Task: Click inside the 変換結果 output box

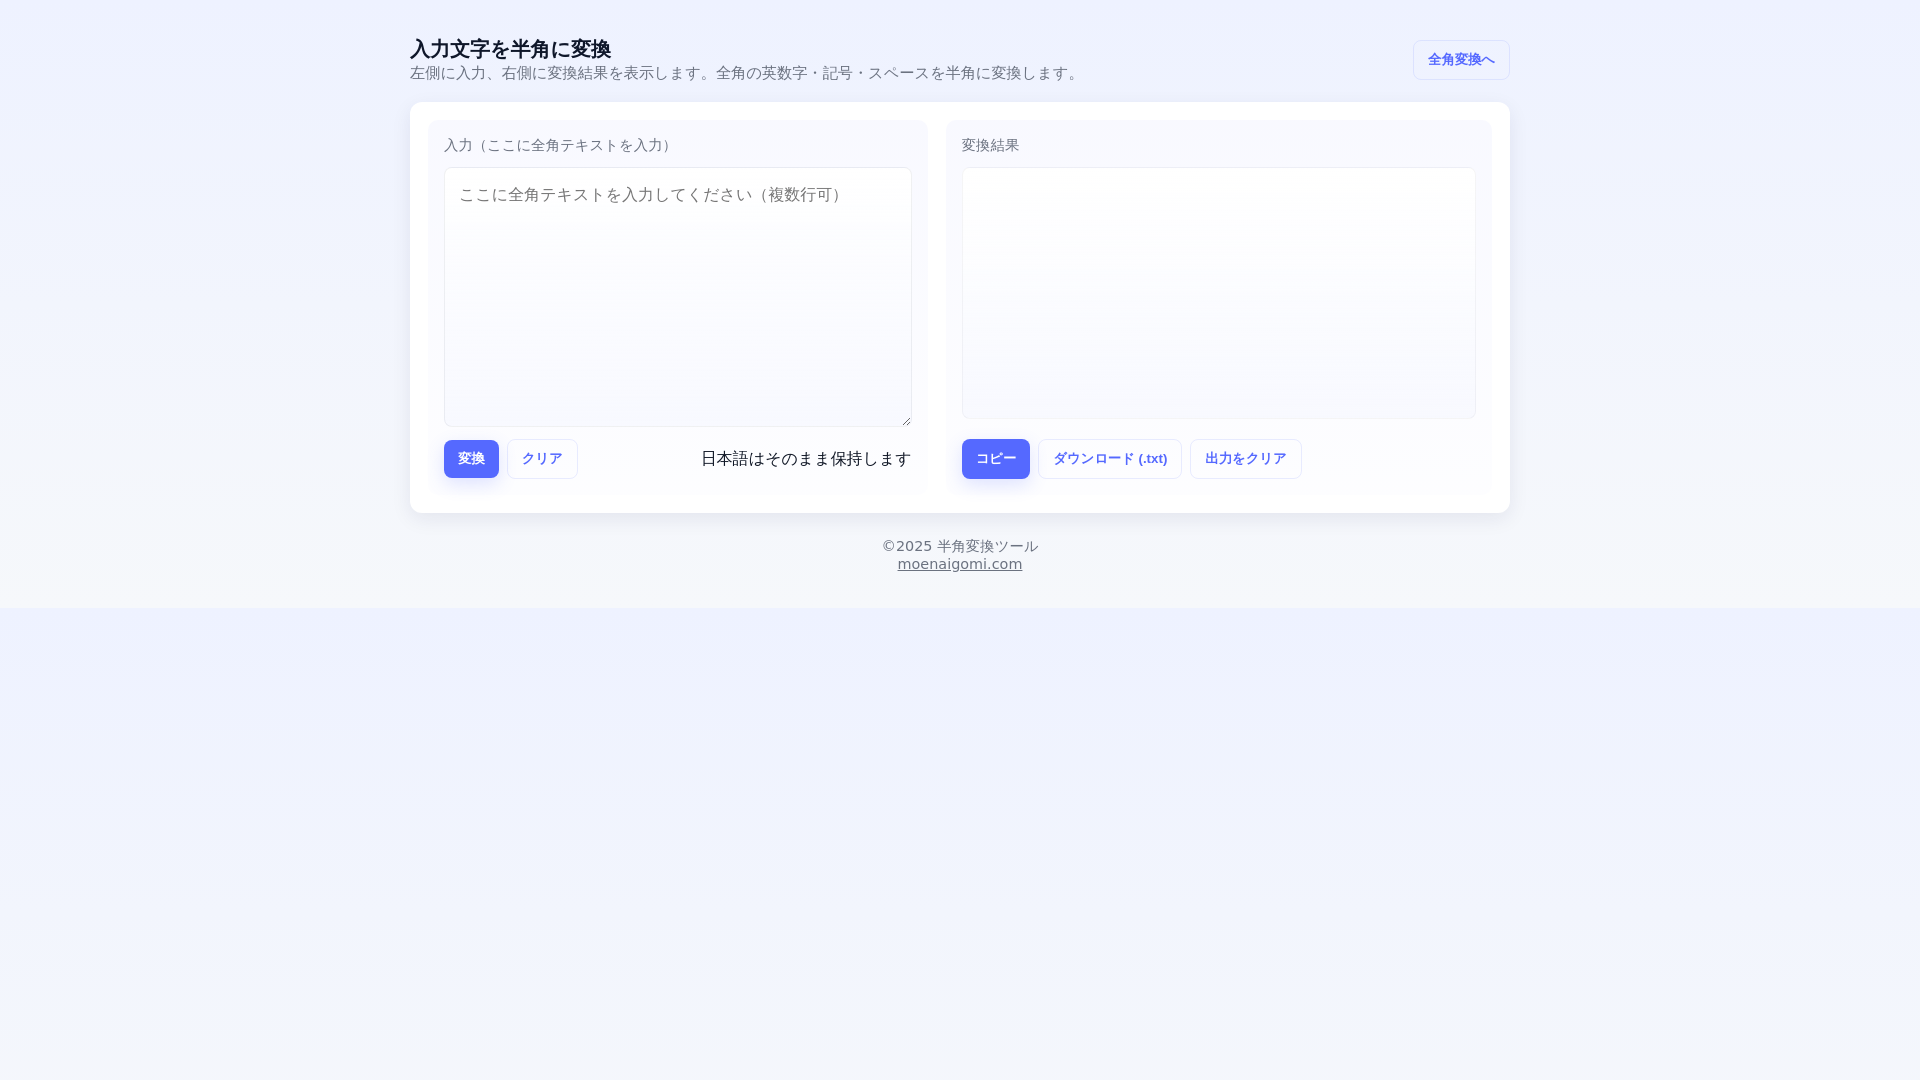Action: (1218, 293)
